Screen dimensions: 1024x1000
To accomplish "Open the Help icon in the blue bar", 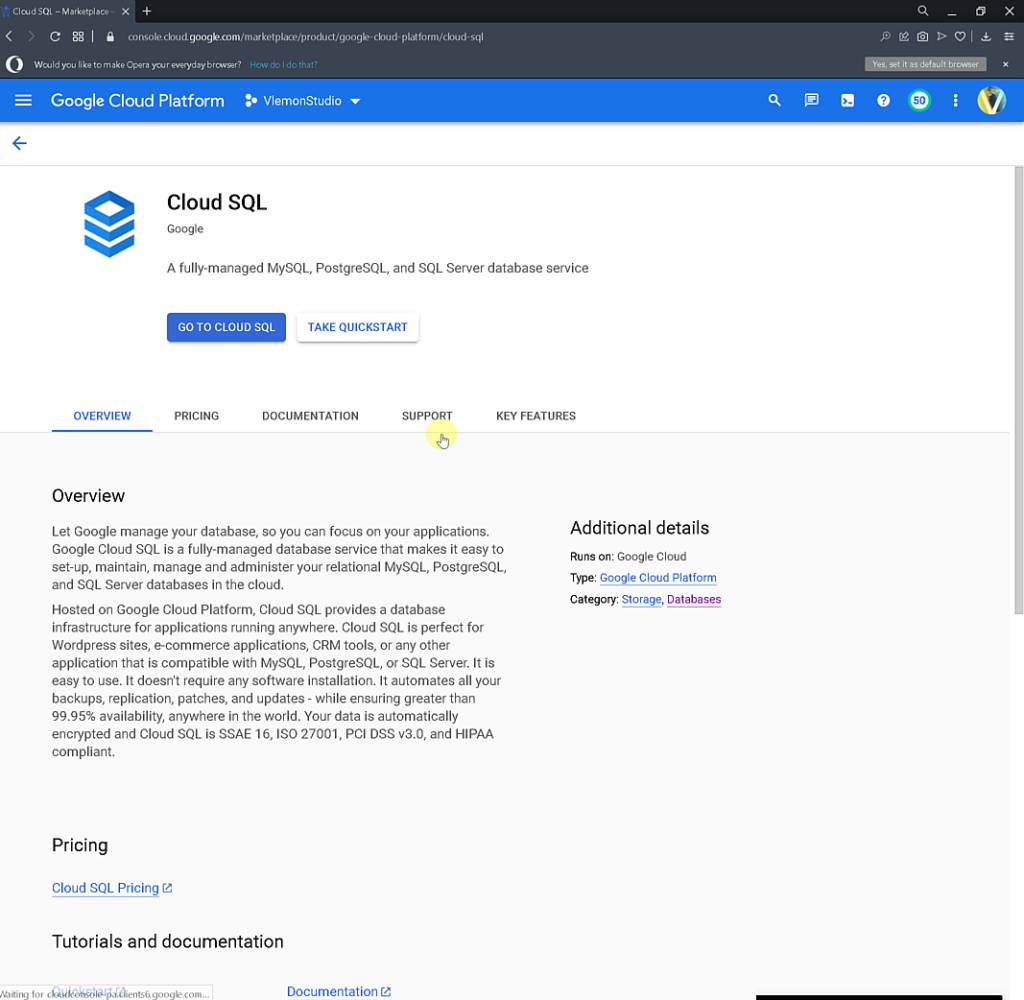I will [883, 100].
